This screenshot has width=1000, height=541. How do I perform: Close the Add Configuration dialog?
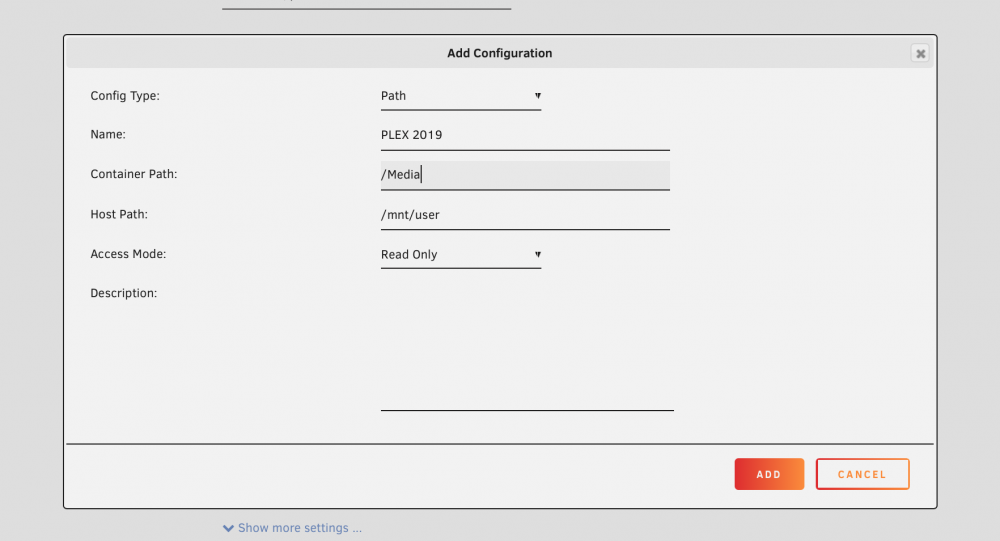point(920,54)
